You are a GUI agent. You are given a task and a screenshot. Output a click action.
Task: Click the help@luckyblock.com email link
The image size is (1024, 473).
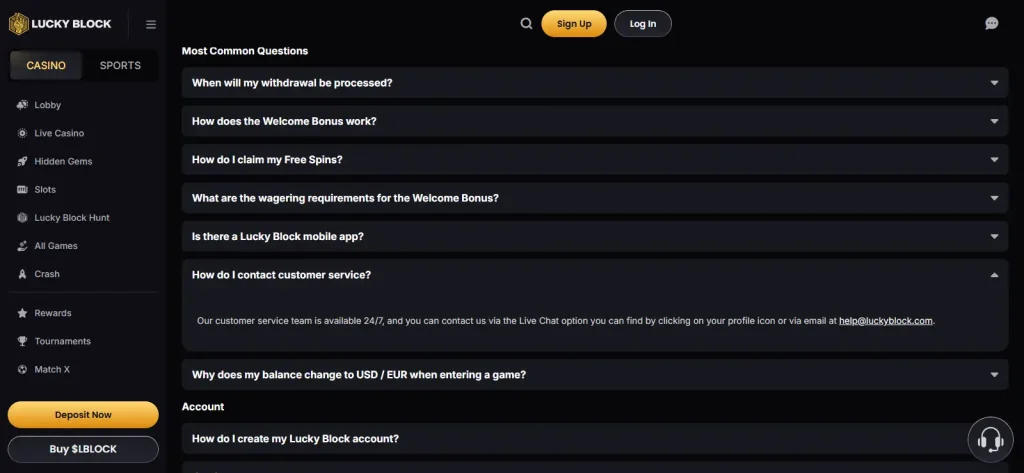pyautogui.click(x=886, y=321)
